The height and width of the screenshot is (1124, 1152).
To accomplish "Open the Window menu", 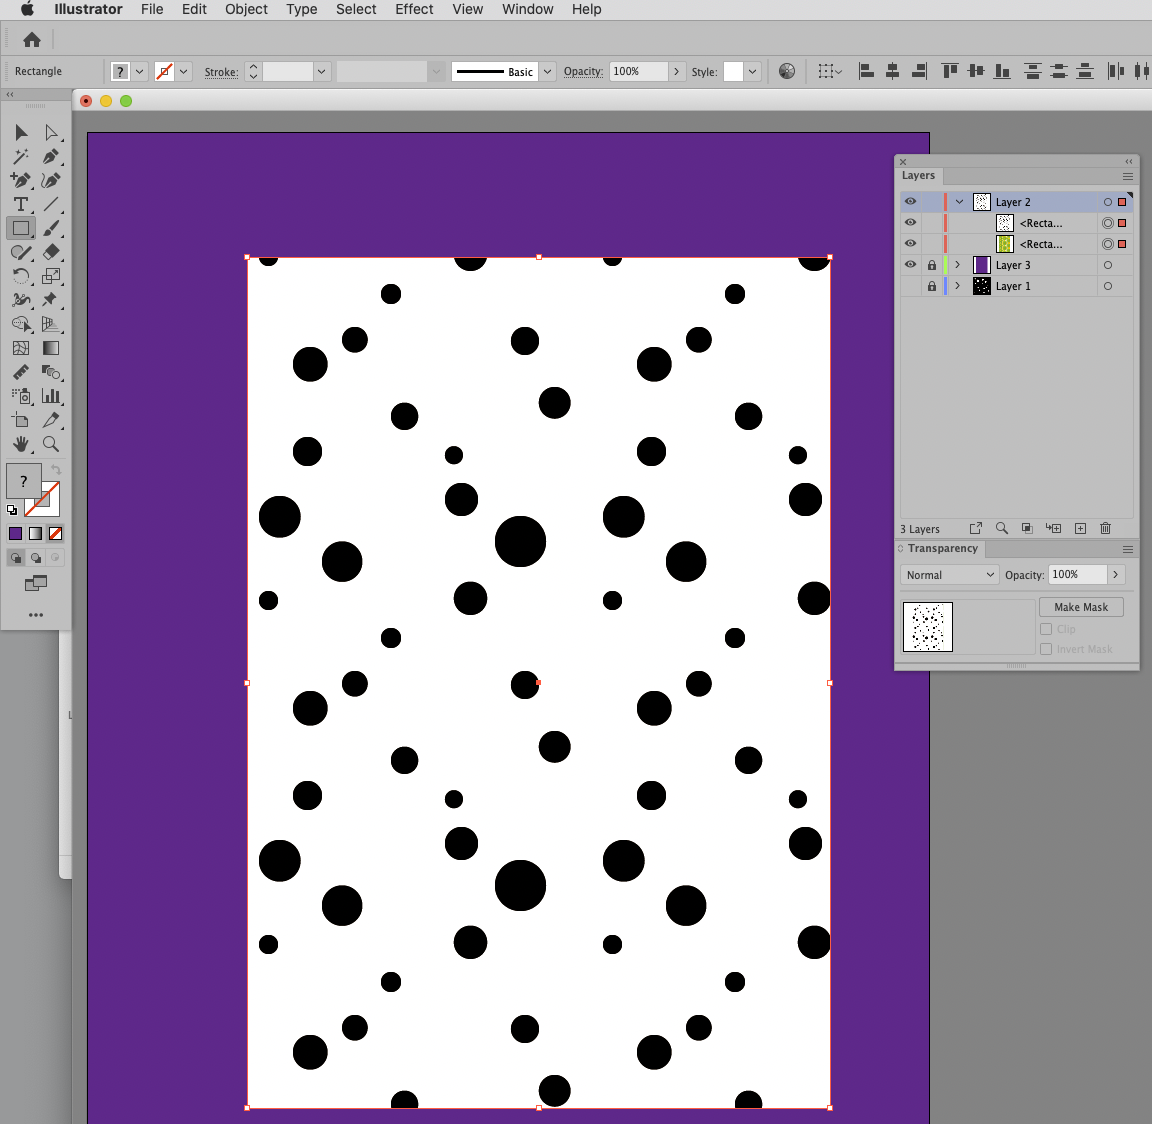I will [527, 9].
